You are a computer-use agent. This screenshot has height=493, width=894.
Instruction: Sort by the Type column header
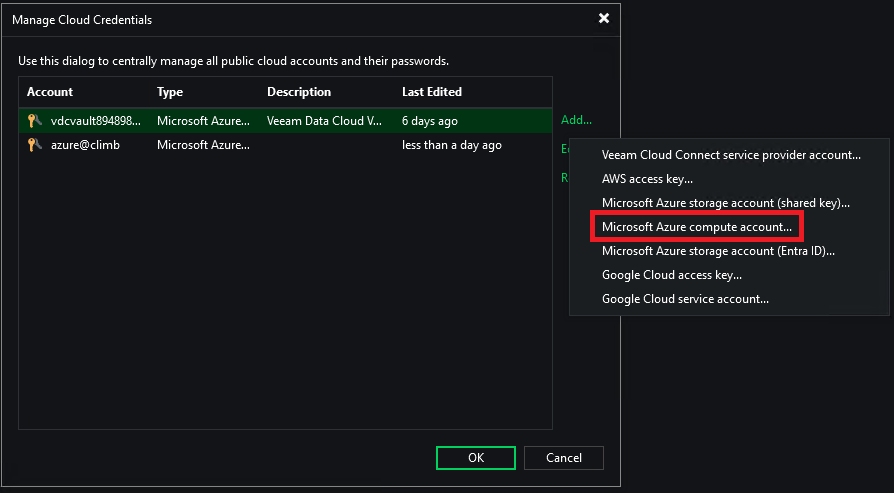(x=170, y=92)
